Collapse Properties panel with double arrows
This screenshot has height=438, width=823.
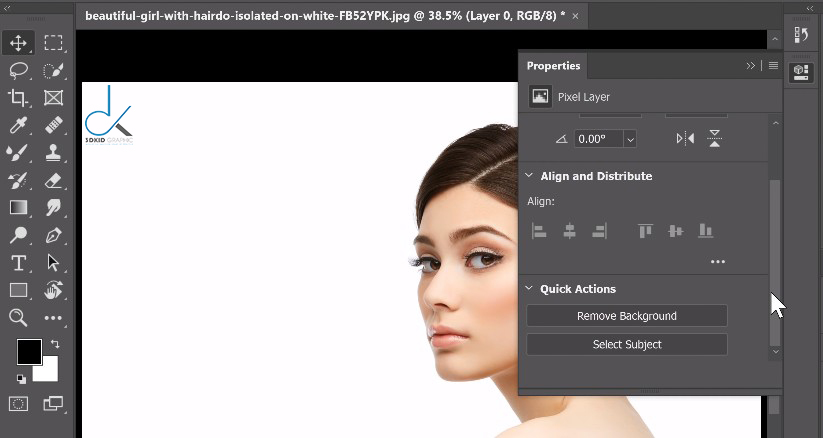pyautogui.click(x=751, y=66)
